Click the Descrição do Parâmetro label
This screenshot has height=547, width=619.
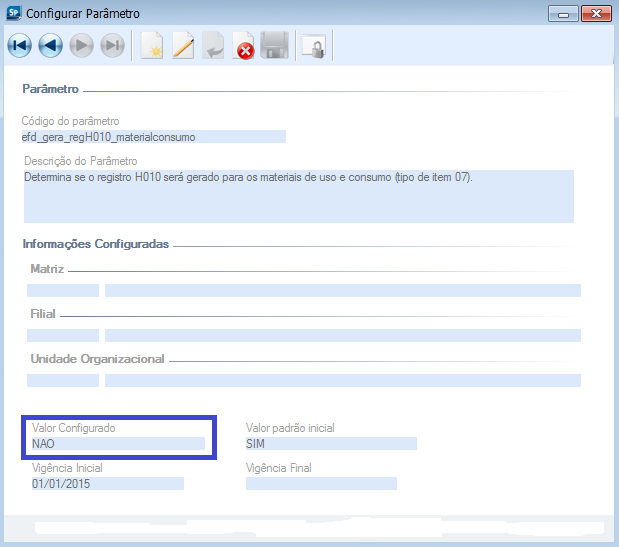[x=81, y=161]
